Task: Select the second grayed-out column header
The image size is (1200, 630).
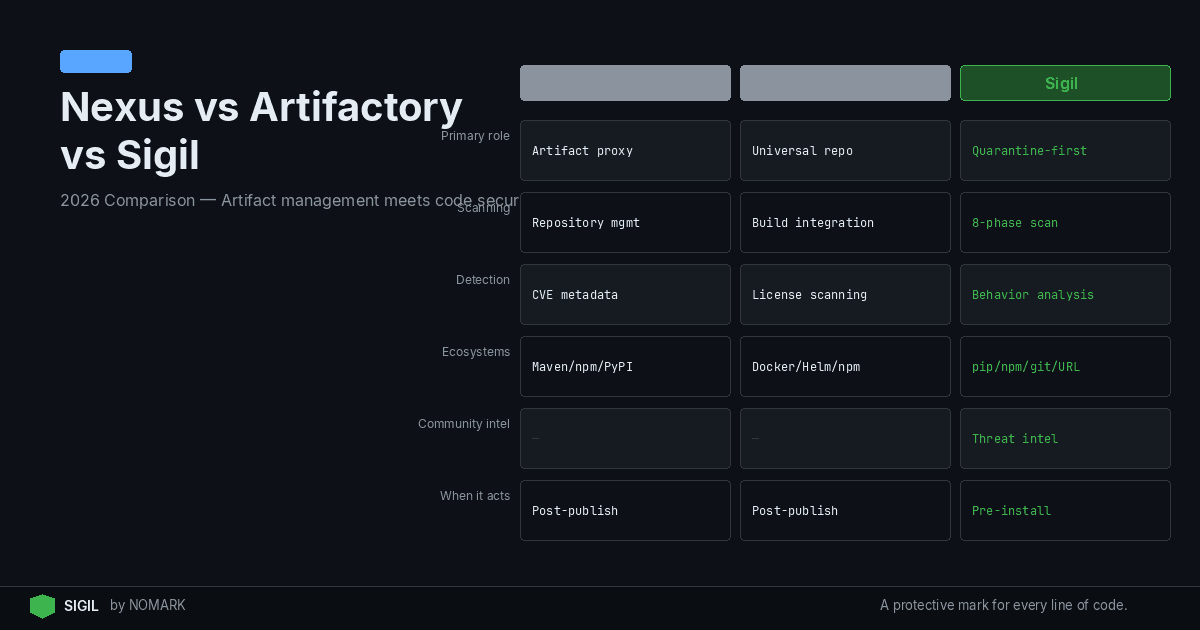Action: point(845,83)
